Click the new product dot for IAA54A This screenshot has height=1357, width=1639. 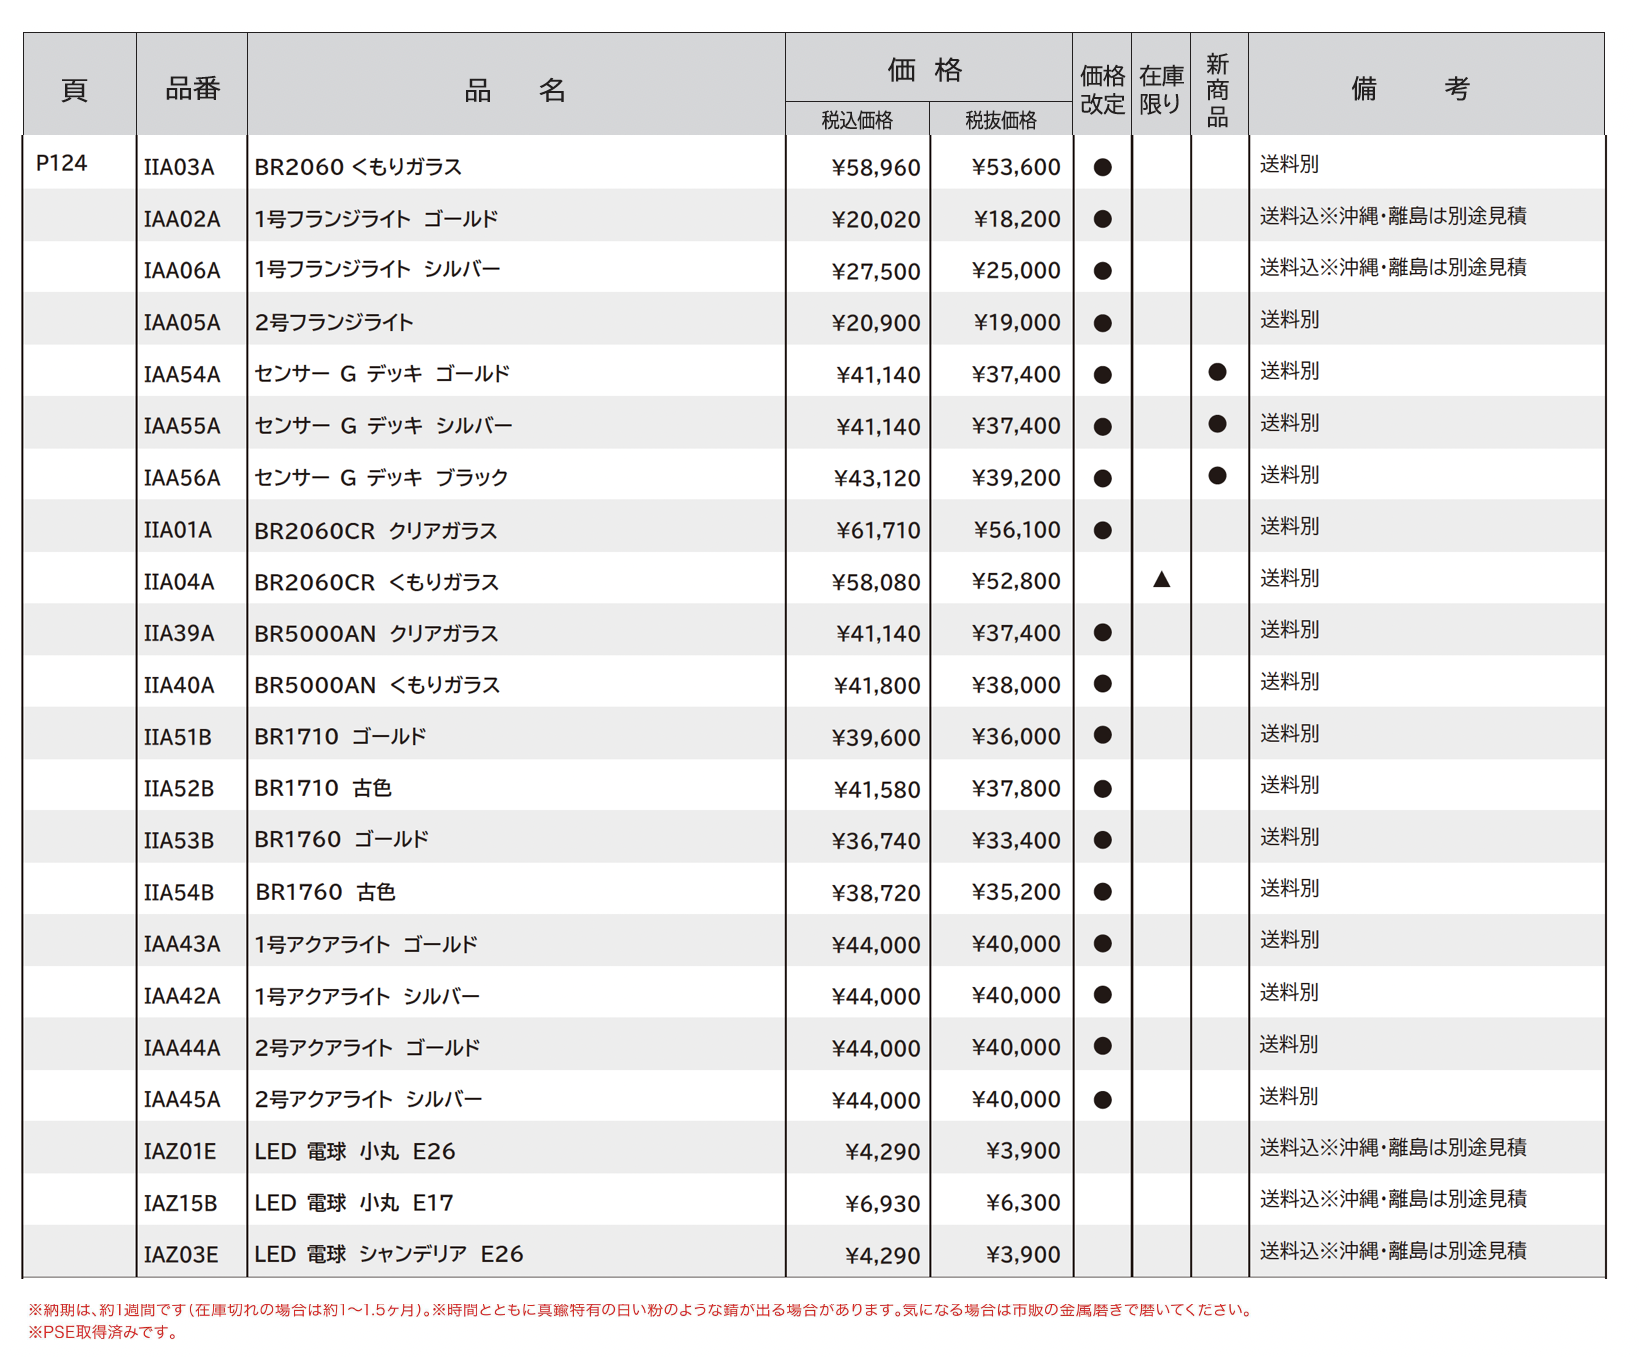pos(1216,372)
